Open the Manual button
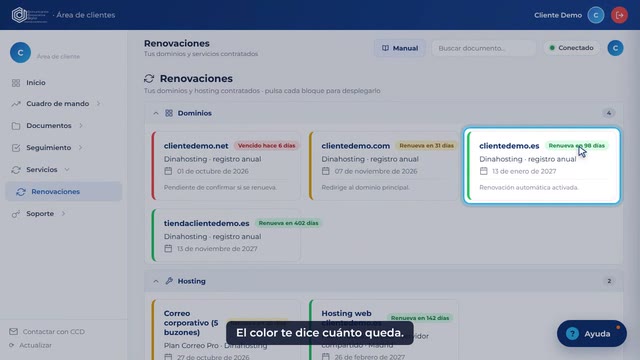The height and width of the screenshot is (360, 640). [400, 48]
